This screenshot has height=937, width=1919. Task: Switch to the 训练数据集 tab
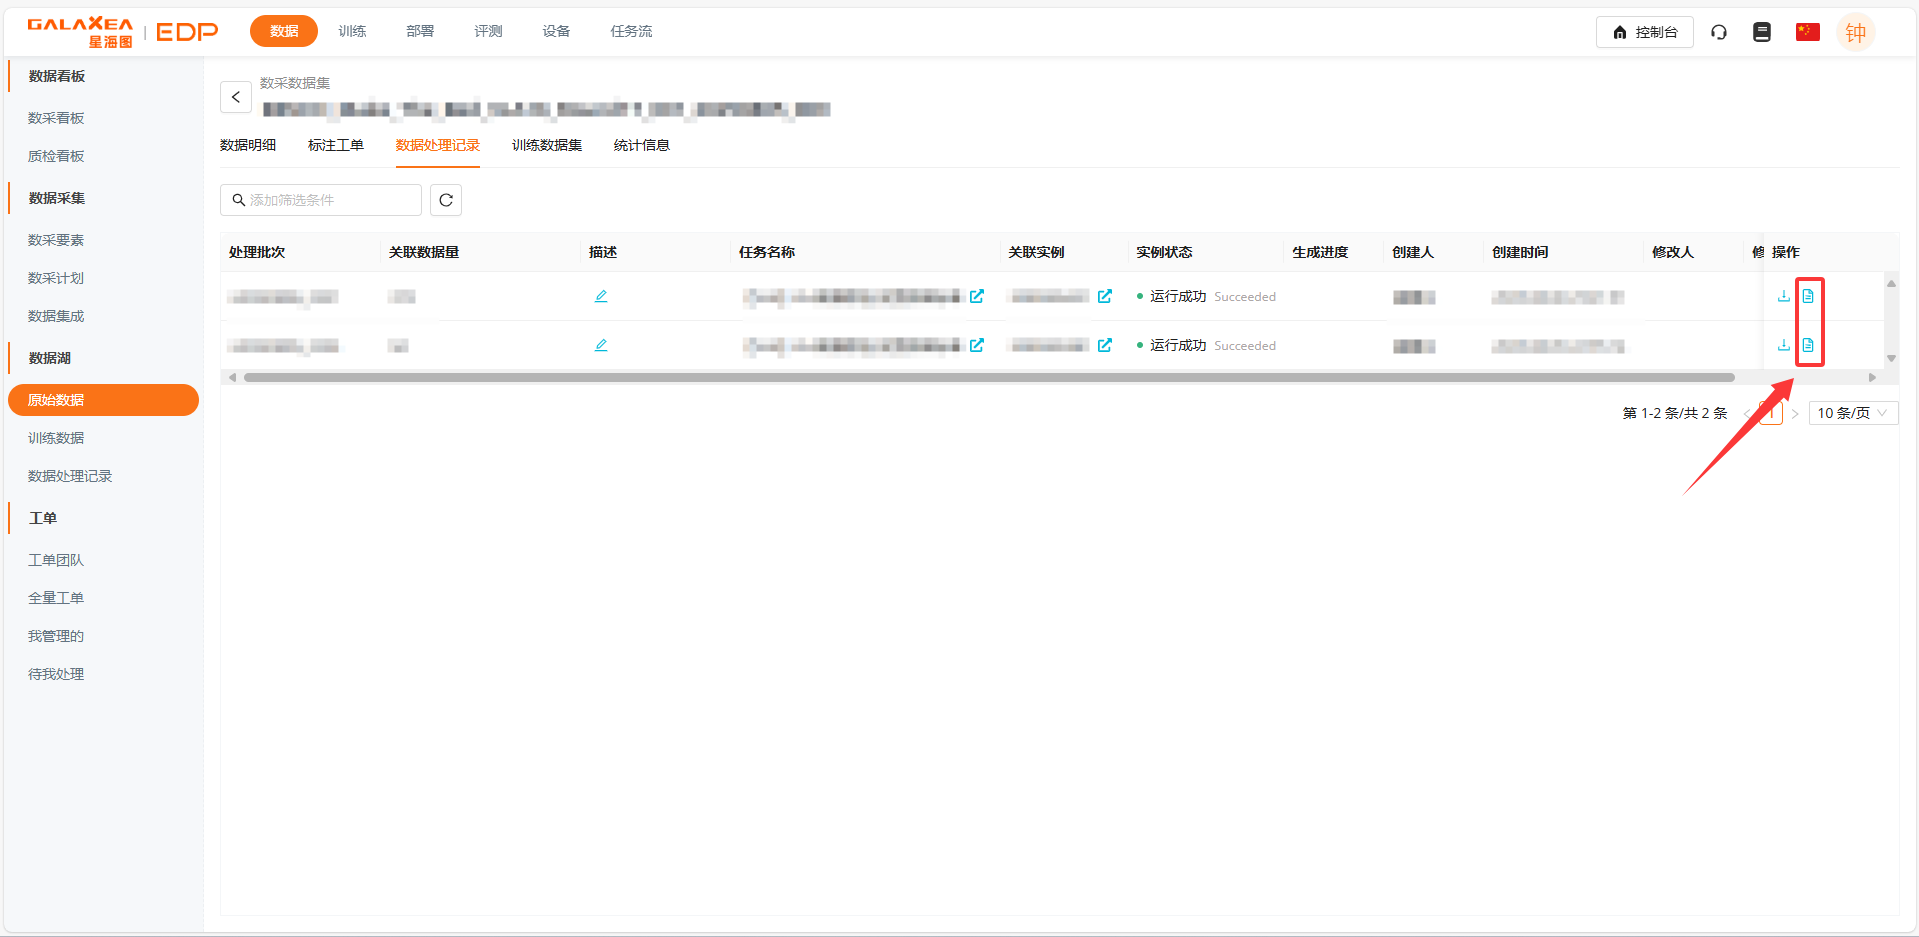tap(547, 145)
